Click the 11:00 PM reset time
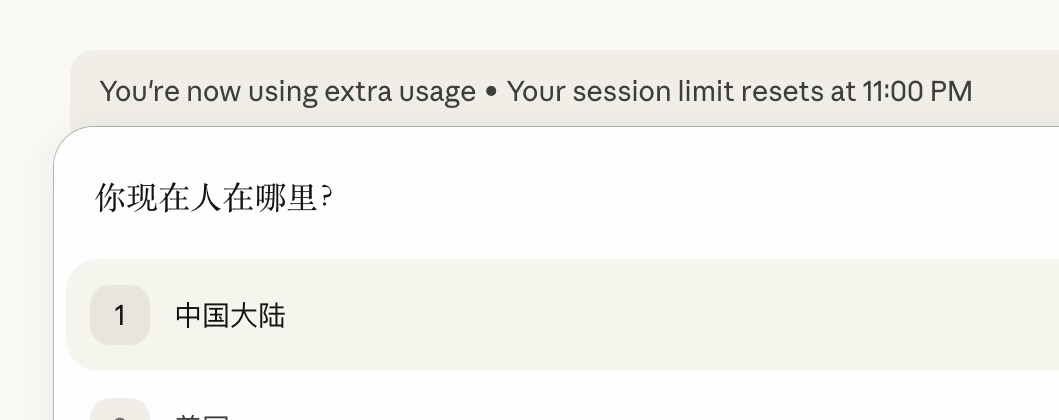Image resolution: width=1059 pixels, height=420 pixels. pos(916,92)
